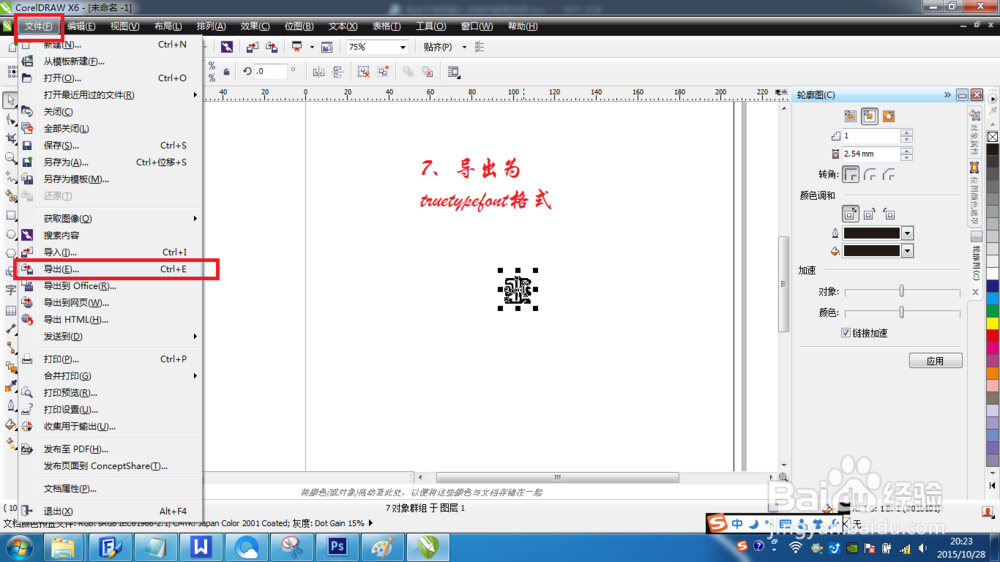The width and height of the screenshot is (1000, 562).
Task: Open the 文件(F) menu
Action: [38, 26]
